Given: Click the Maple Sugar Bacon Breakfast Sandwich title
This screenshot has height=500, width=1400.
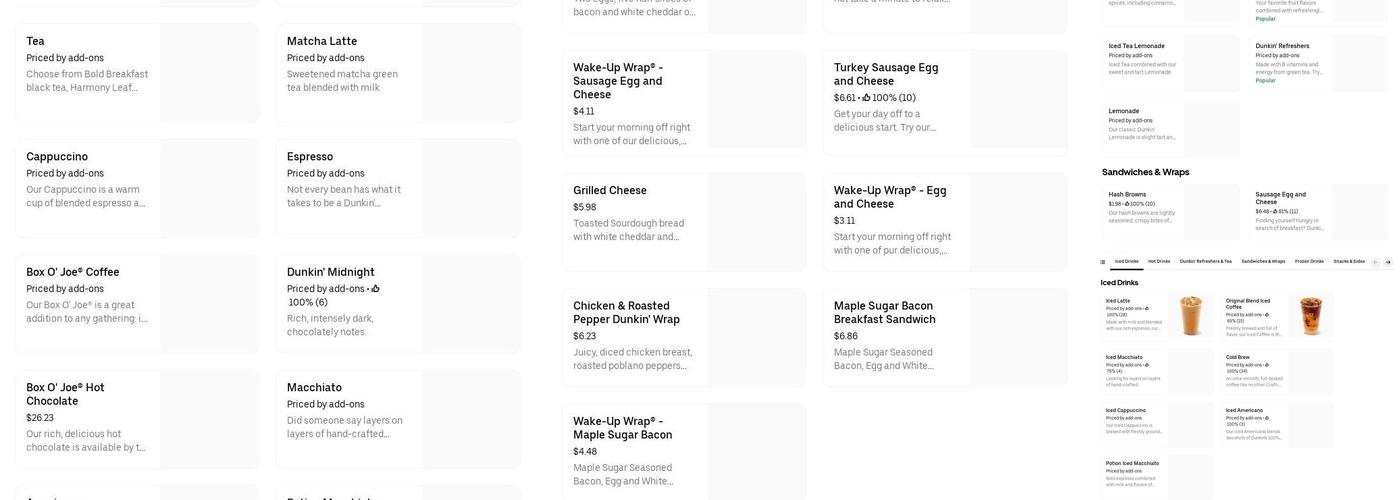Looking at the screenshot, I should click(884, 312).
